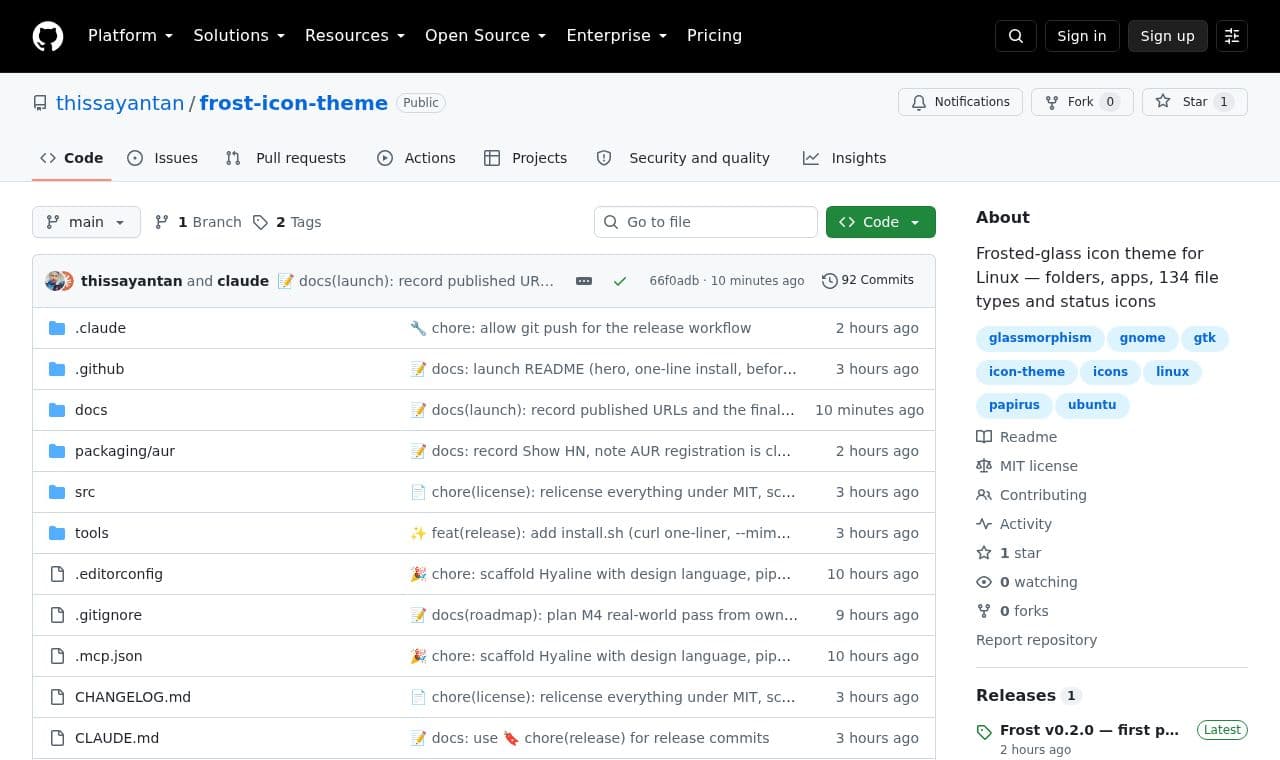1280x760 pixels.
Task: Open the search magnifier button
Action: [x=1016, y=36]
